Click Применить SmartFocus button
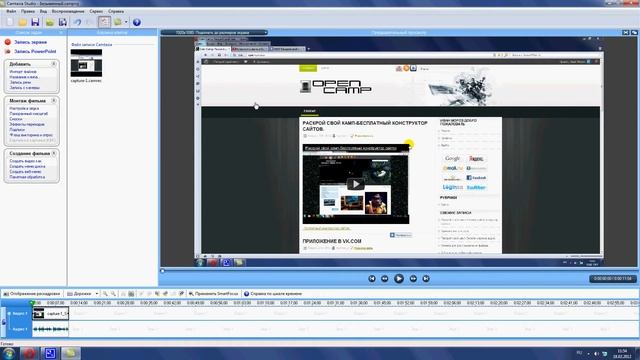The width and height of the screenshot is (640, 360). [x=213, y=294]
